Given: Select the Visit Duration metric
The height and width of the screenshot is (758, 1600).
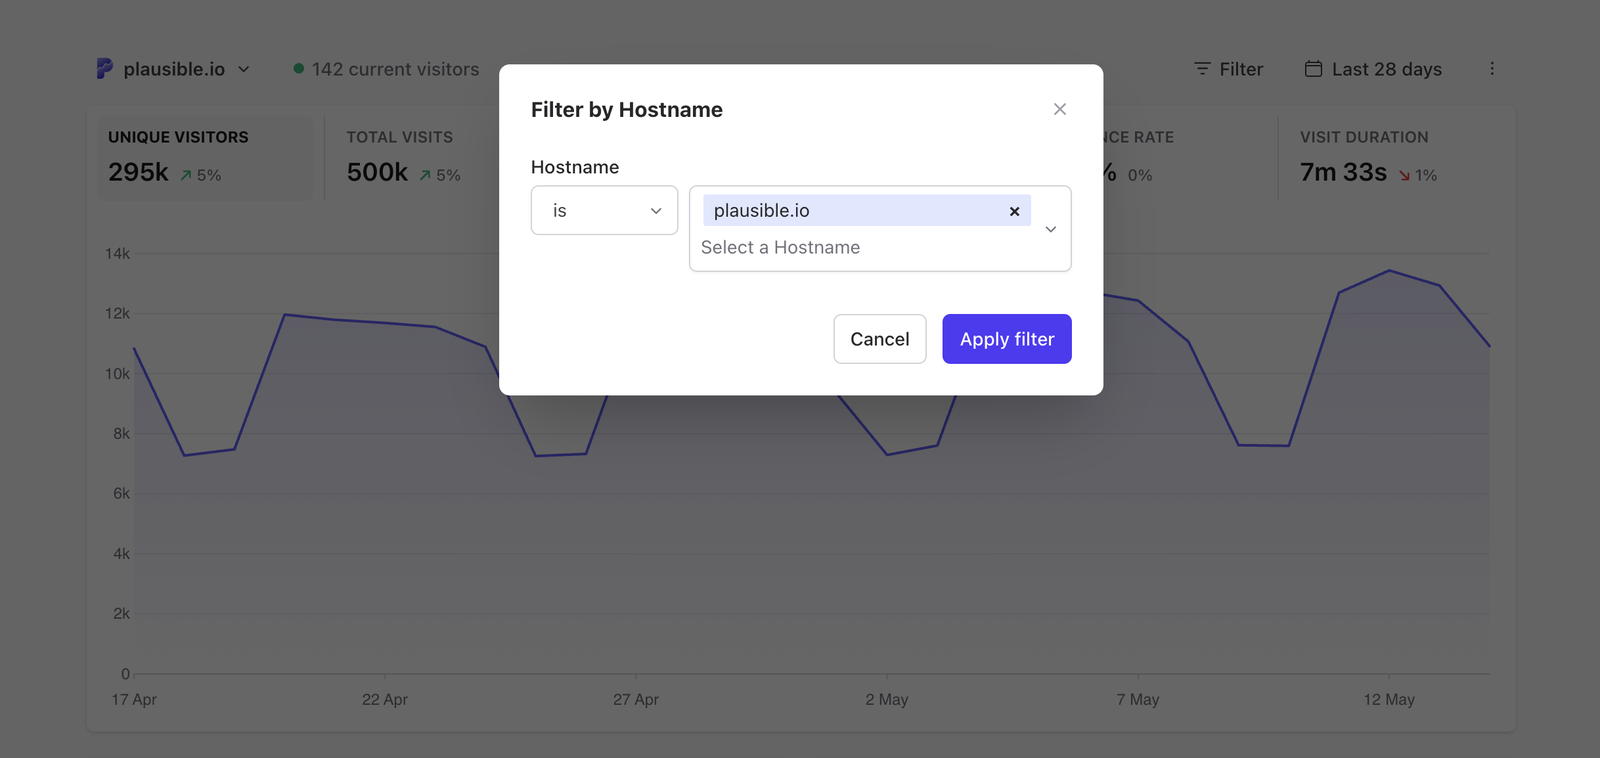Looking at the screenshot, I should pyautogui.click(x=1368, y=158).
